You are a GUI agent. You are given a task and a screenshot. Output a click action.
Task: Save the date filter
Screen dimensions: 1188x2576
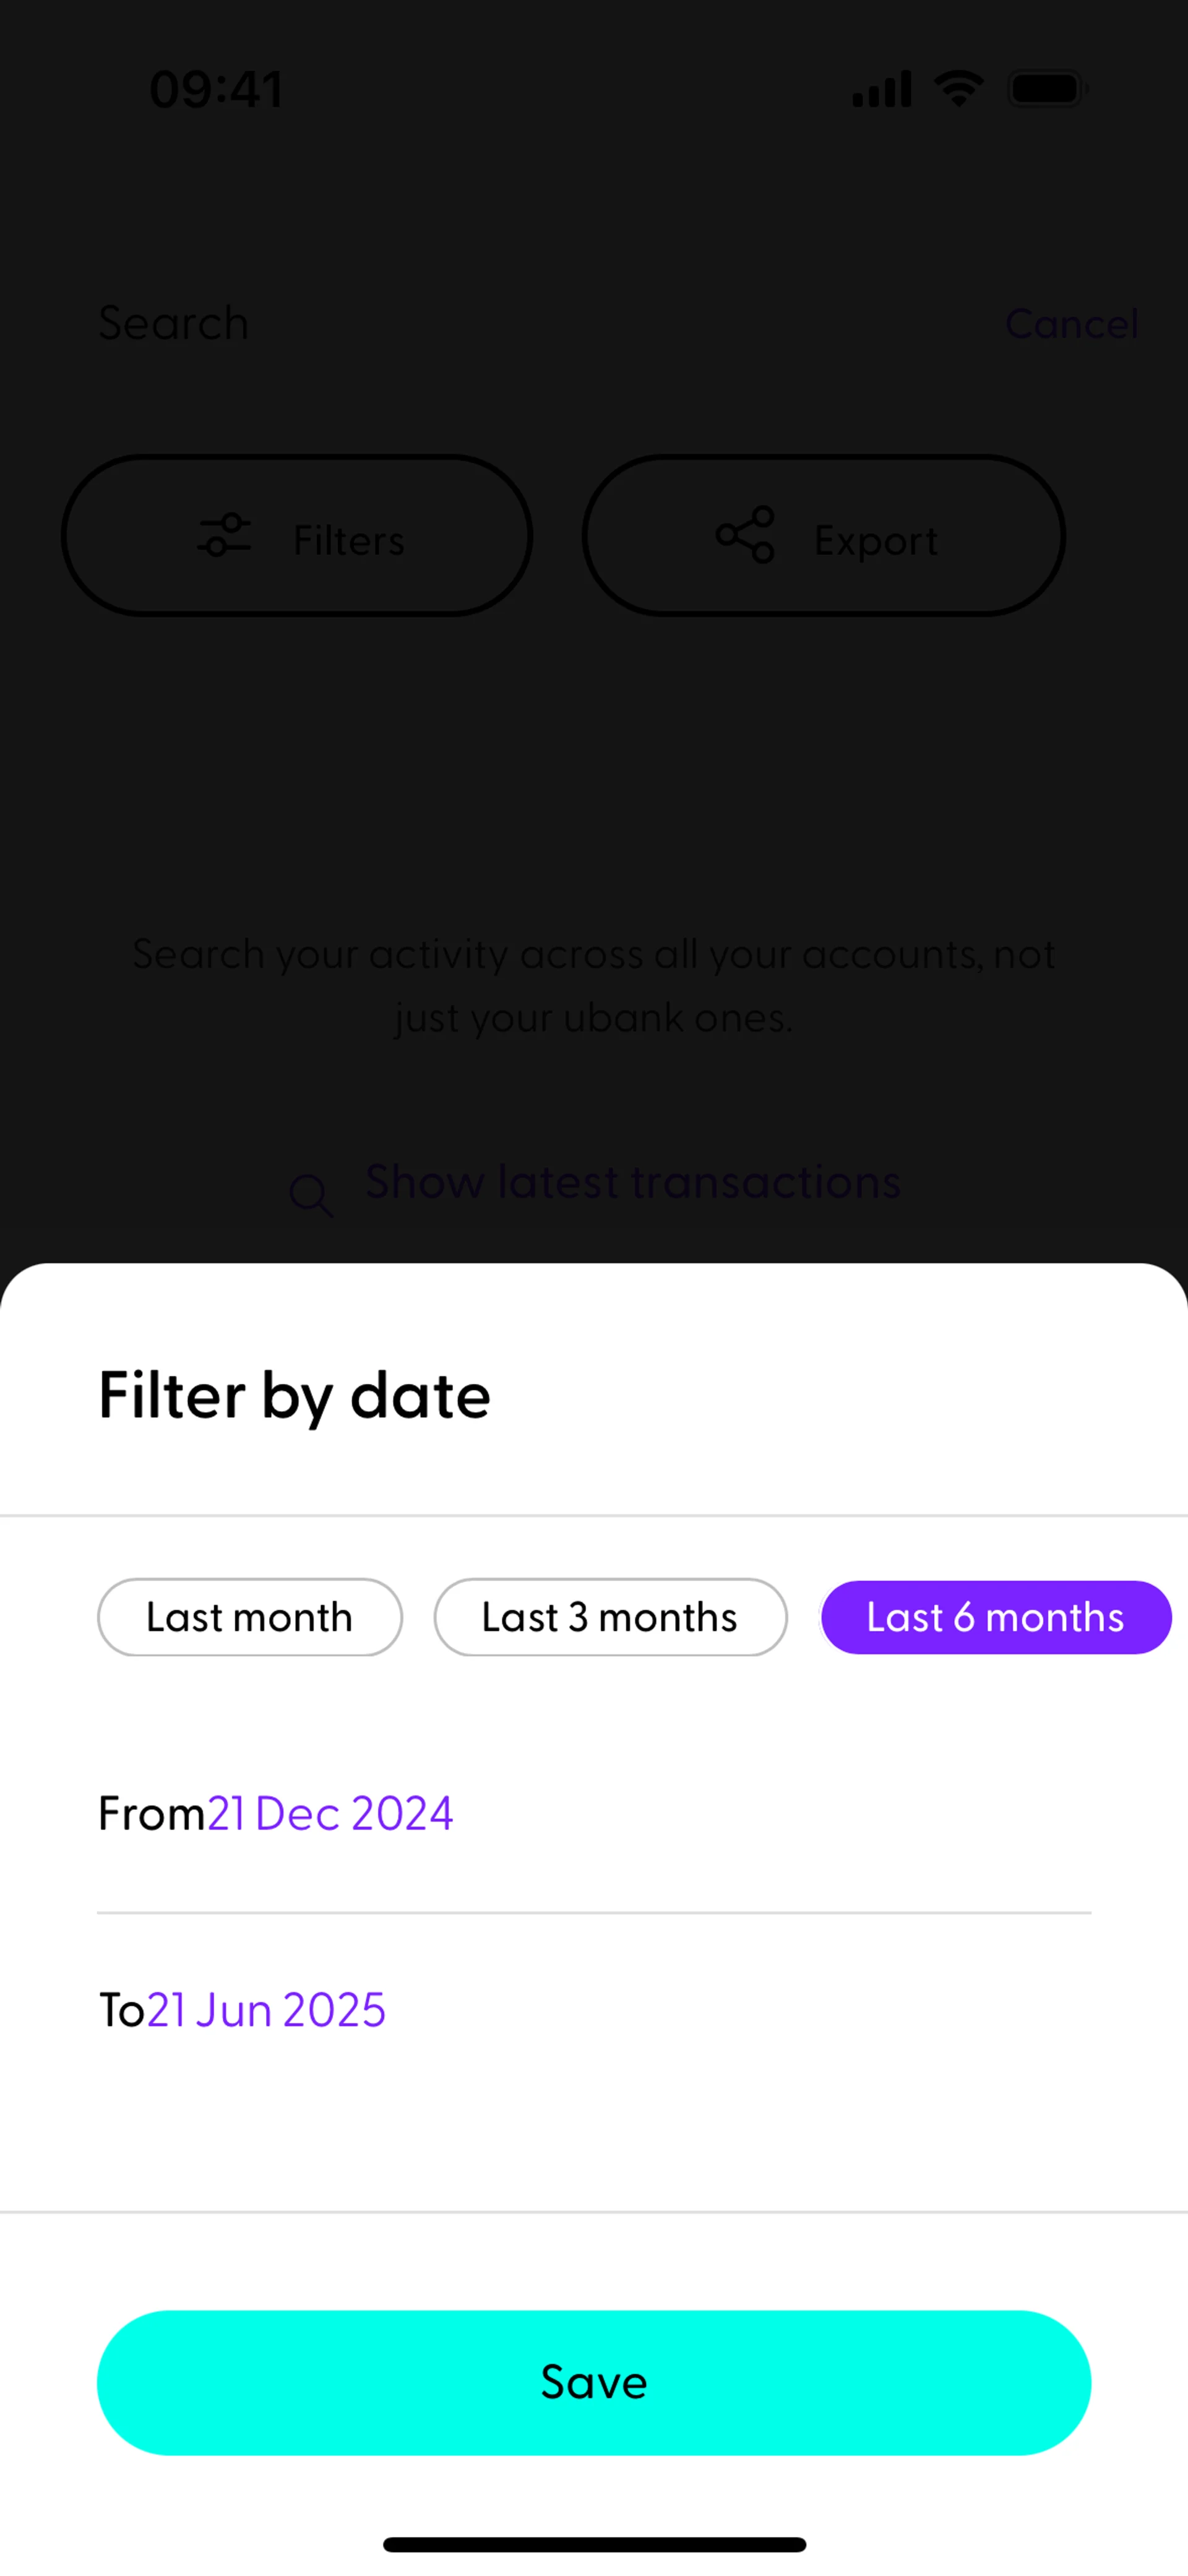tap(594, 2382)
